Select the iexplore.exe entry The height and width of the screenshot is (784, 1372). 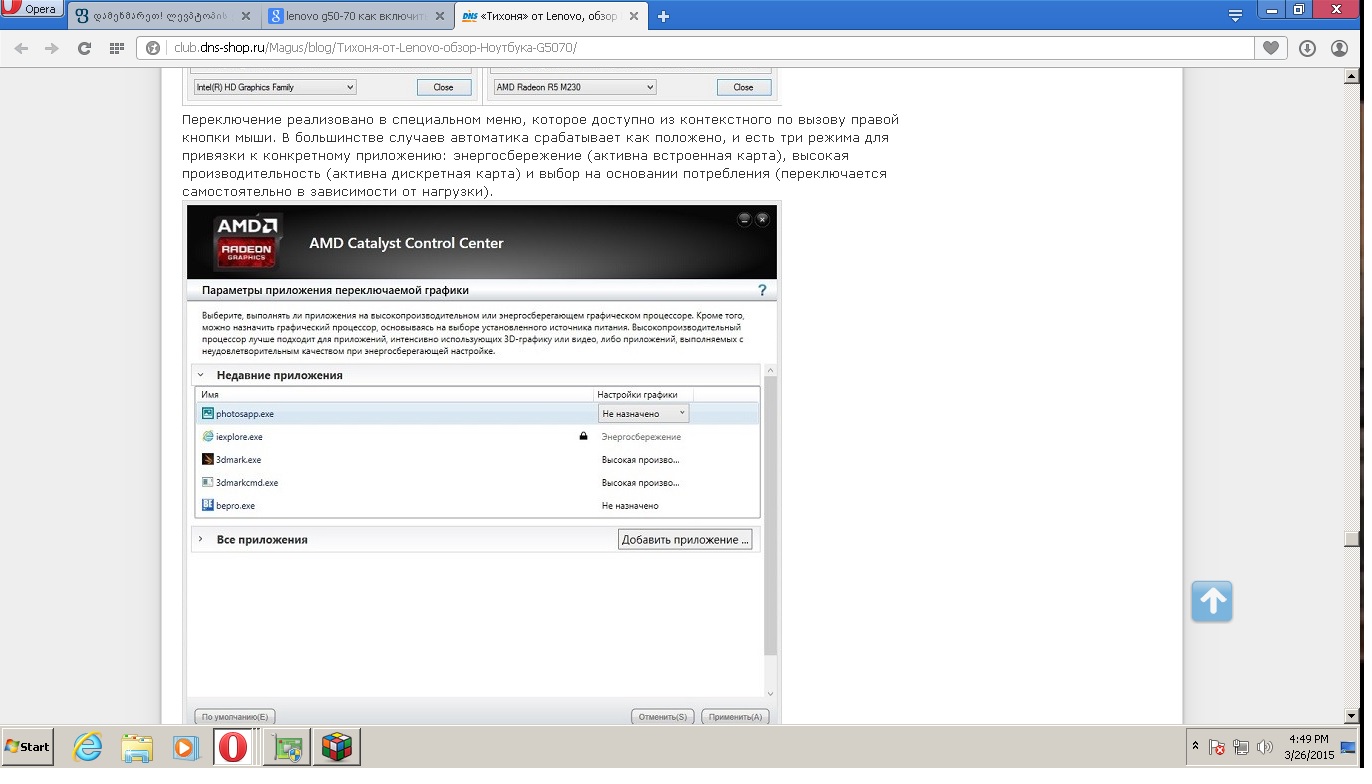point(239,437)
